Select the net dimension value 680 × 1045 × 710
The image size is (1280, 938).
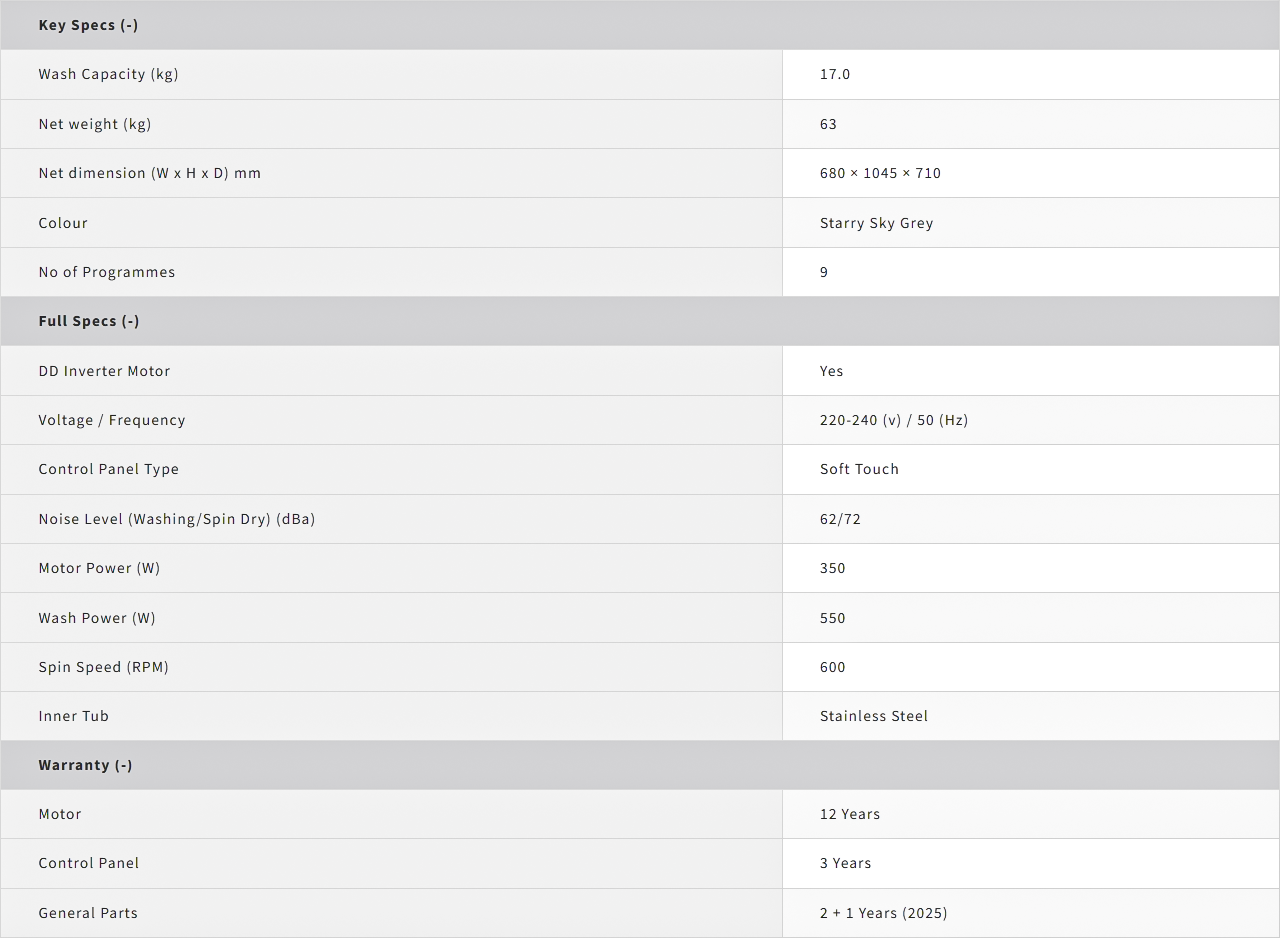click(x=880, y=173)
